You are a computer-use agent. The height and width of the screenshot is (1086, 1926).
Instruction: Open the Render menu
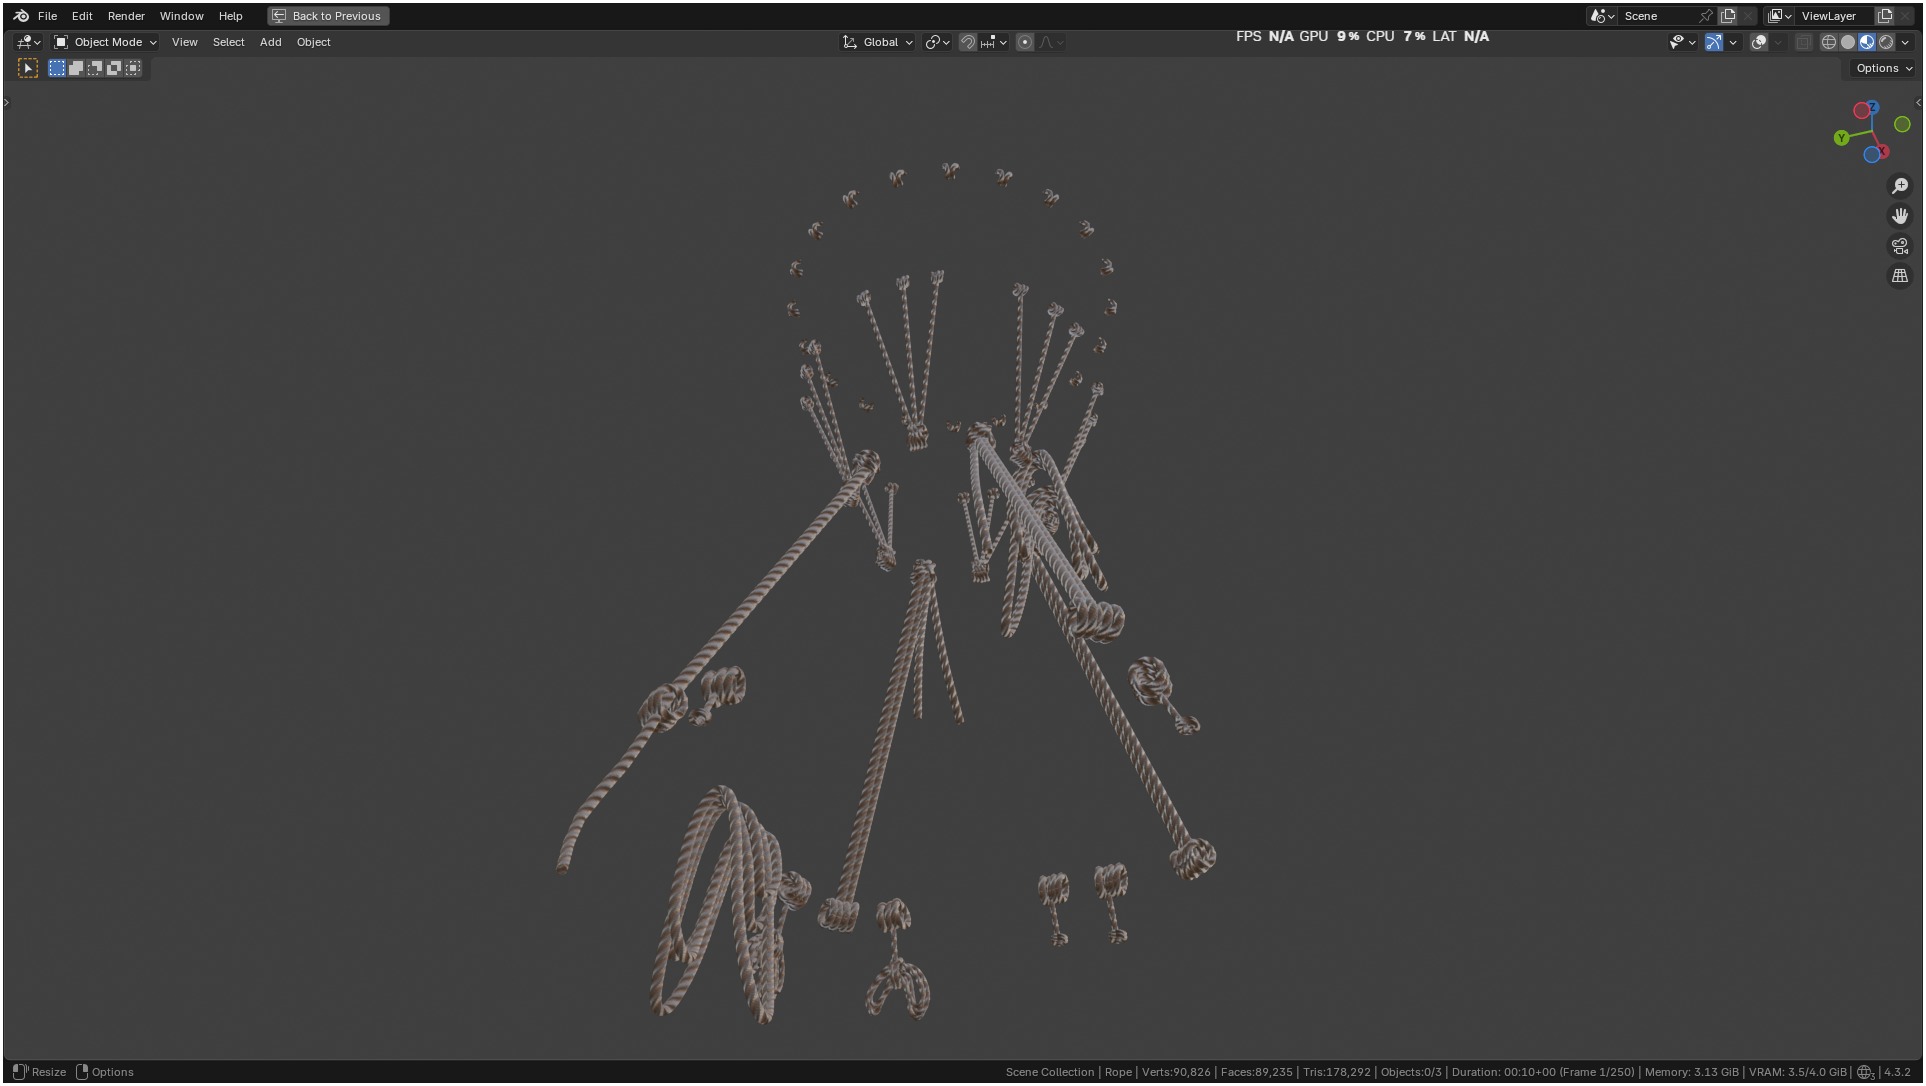point(126,16)
